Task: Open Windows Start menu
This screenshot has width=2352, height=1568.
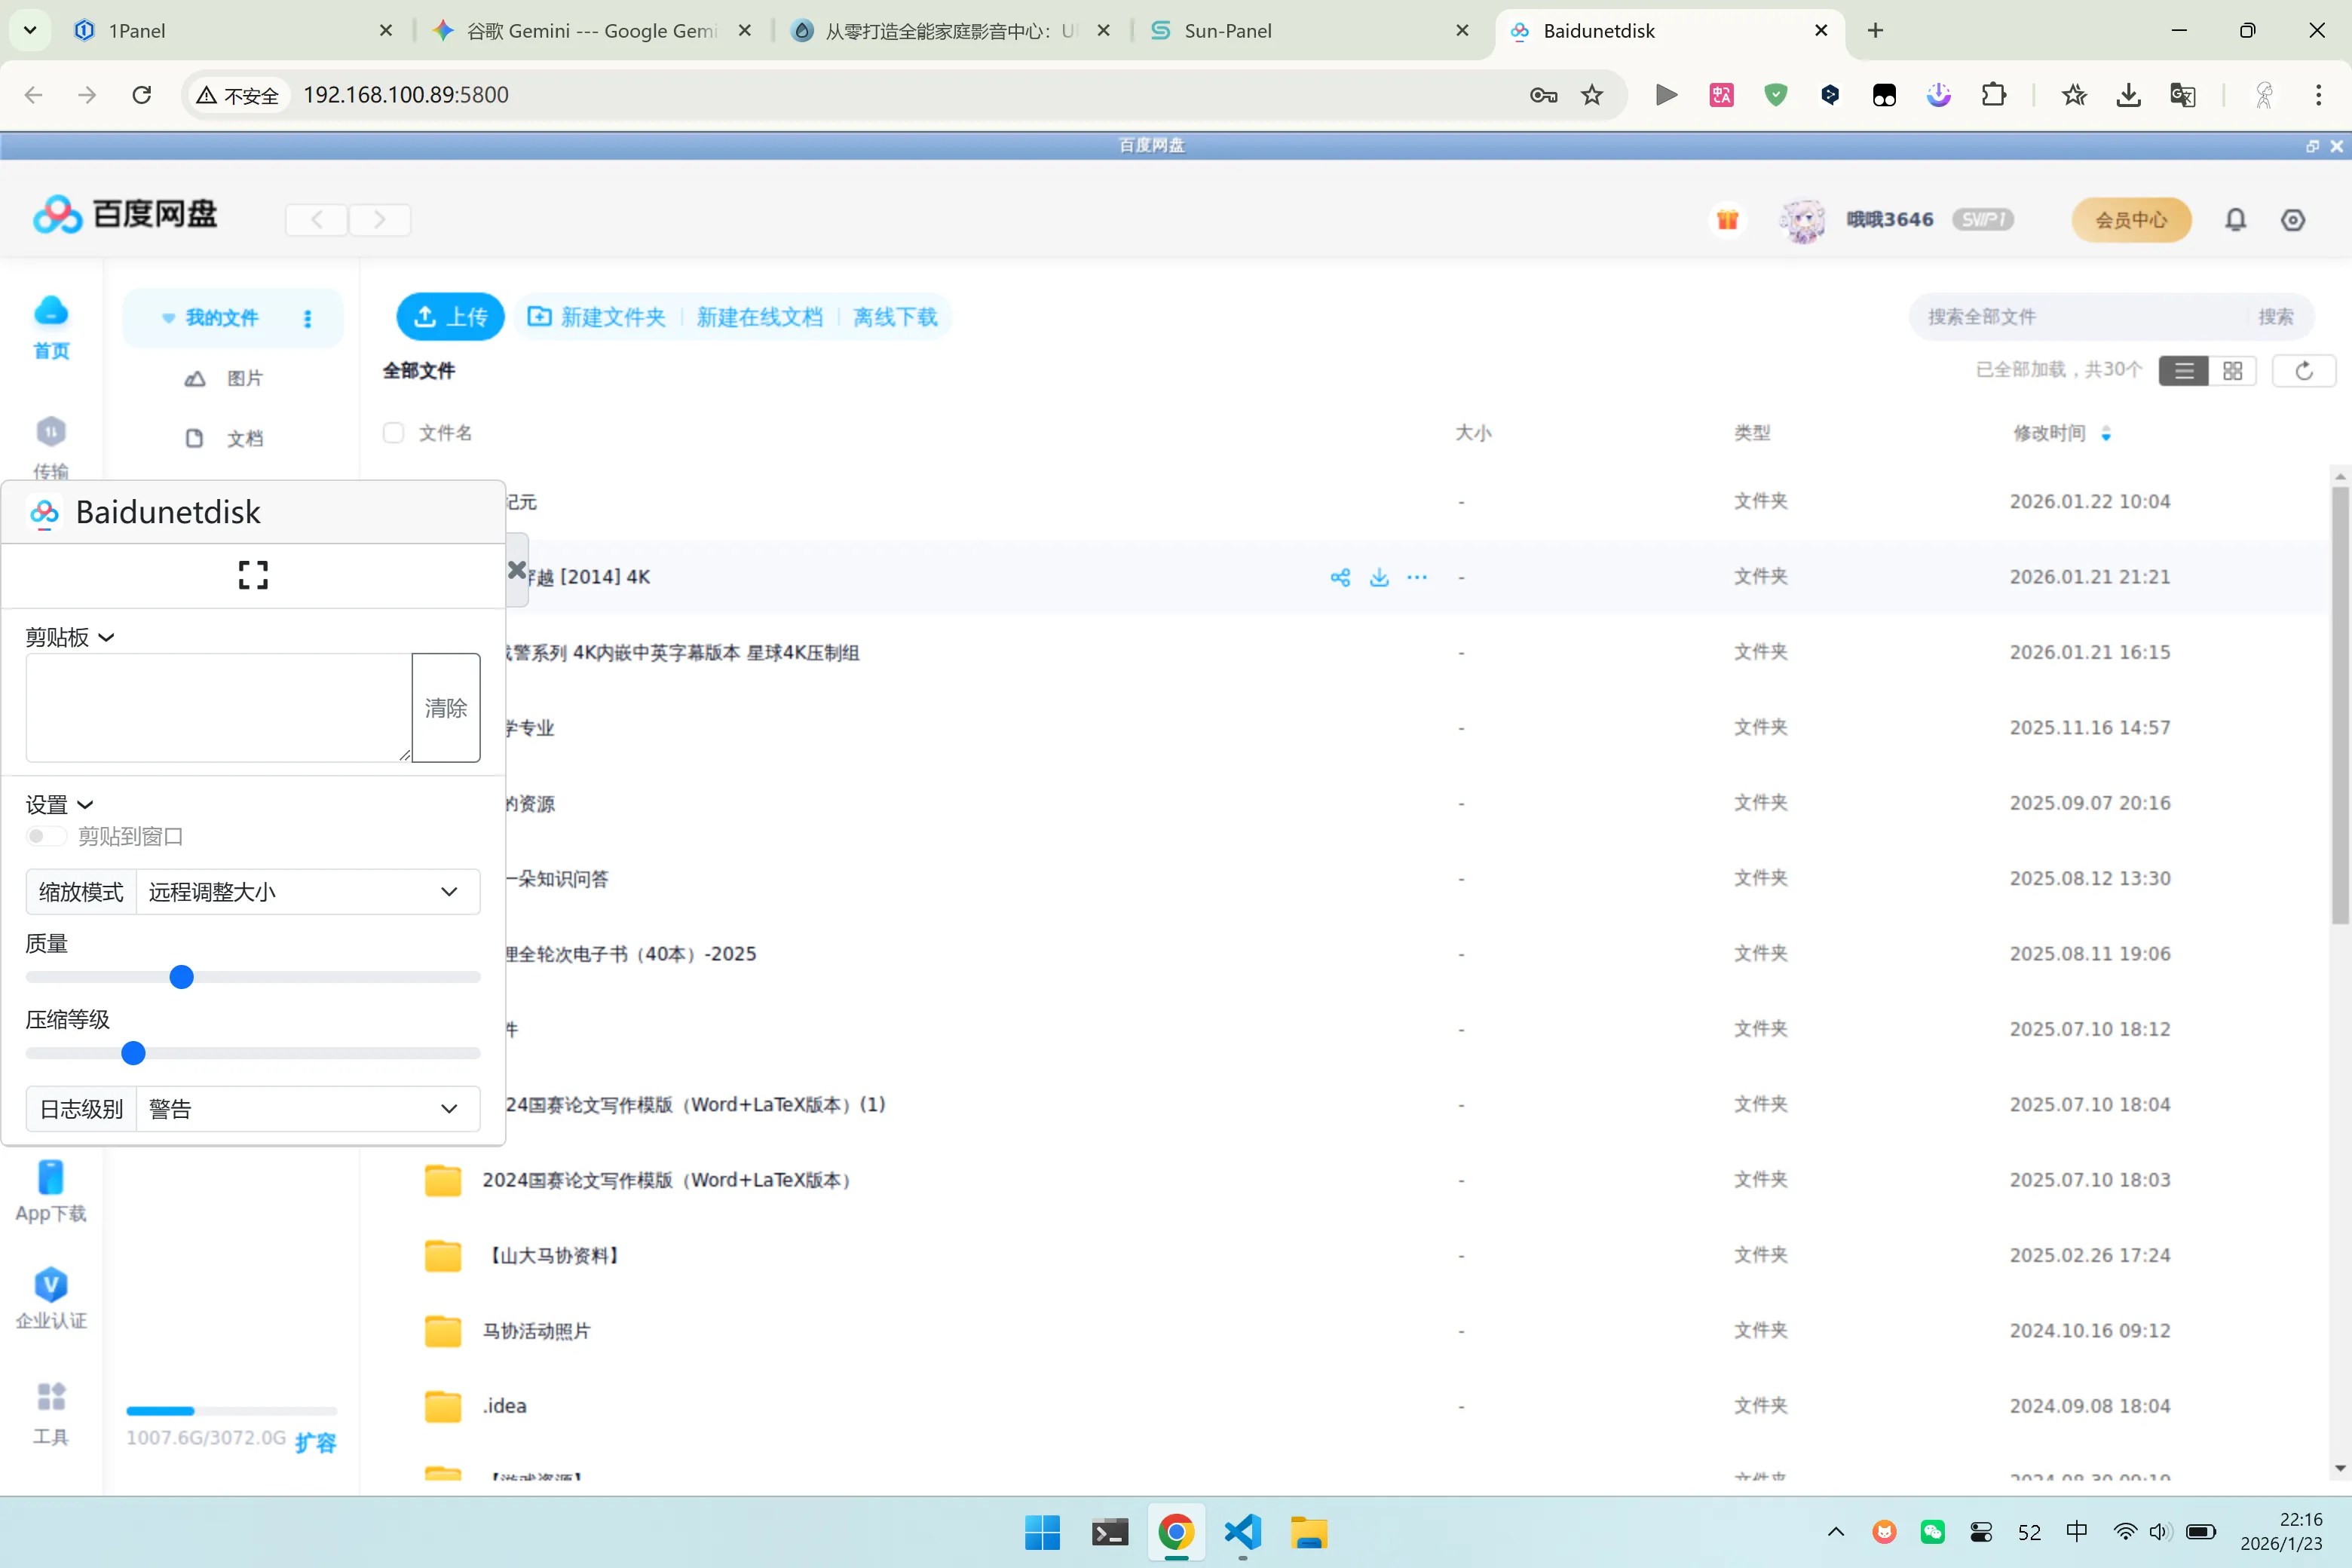Action: pyautogui.click(x=1042, y=1531)
